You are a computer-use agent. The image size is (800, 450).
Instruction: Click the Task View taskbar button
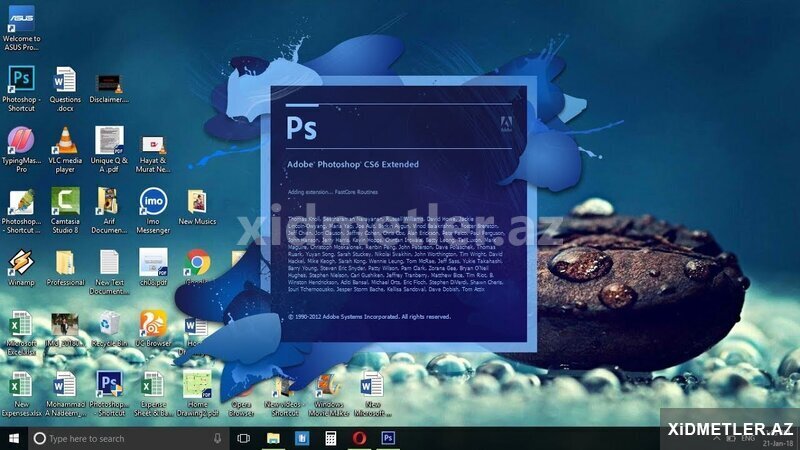click(243, 438)
